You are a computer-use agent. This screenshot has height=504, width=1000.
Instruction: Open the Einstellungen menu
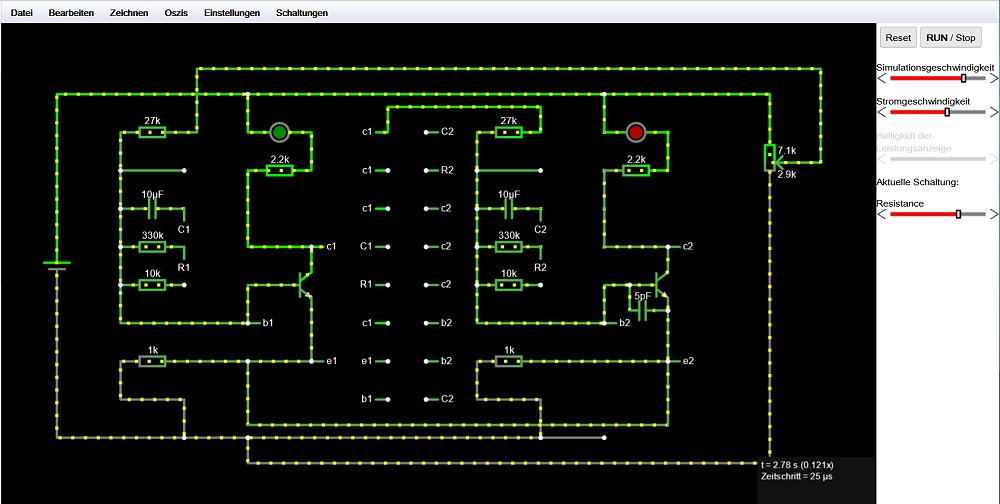pyautogui.click(x=231, y=13)
